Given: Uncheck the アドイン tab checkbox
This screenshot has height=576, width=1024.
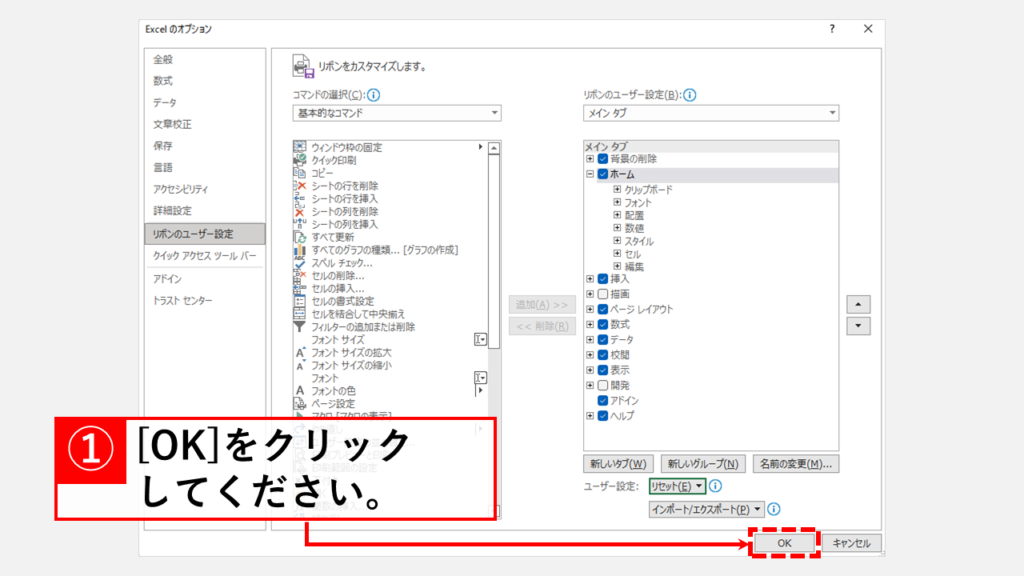Looking at the screenshot, I should click(603, 400).
